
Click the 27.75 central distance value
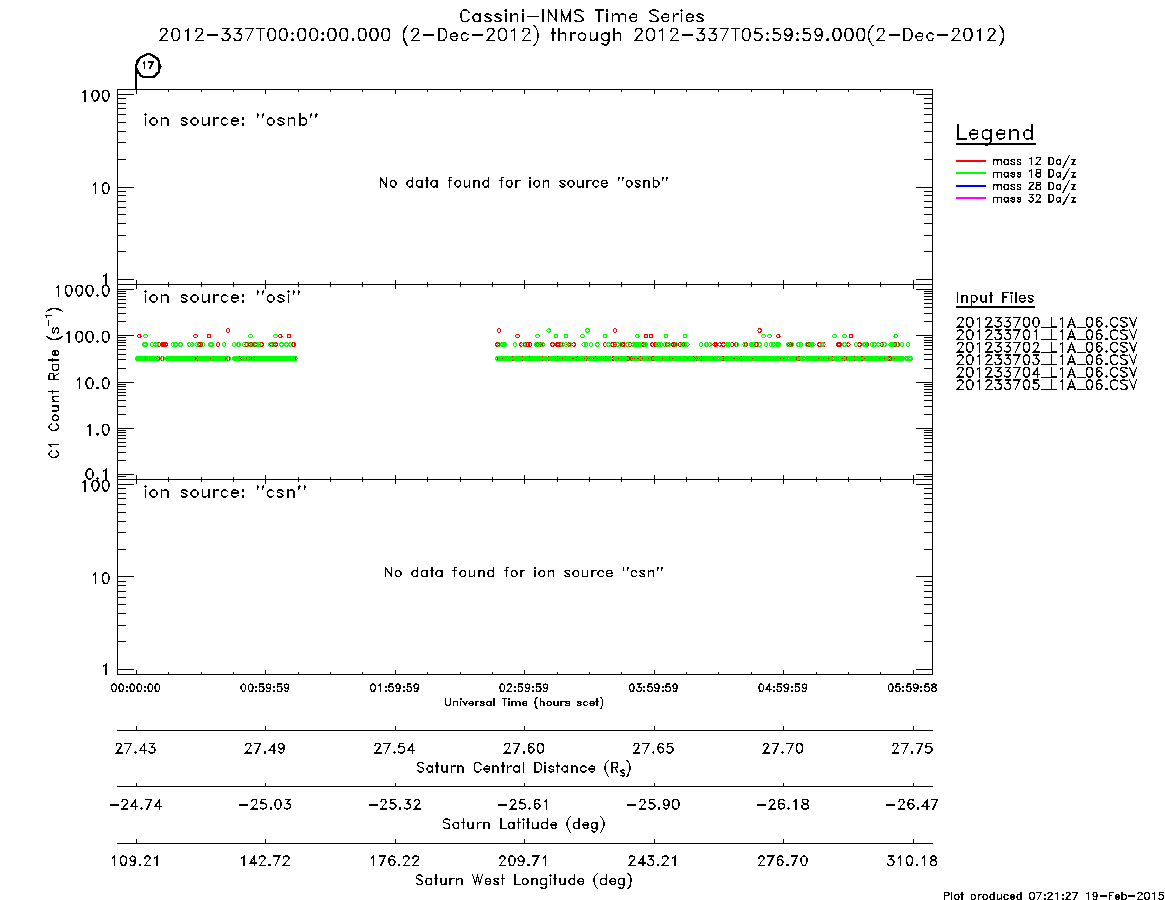coord(912,748)
